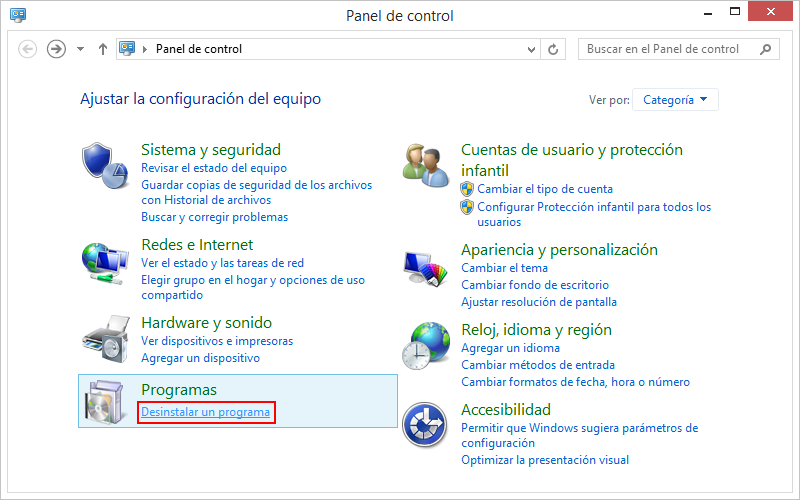The width and height of the screenshot is (800, 500).
Task: Click Ver el estado y las tareas de red
Action: coord(222,263)
